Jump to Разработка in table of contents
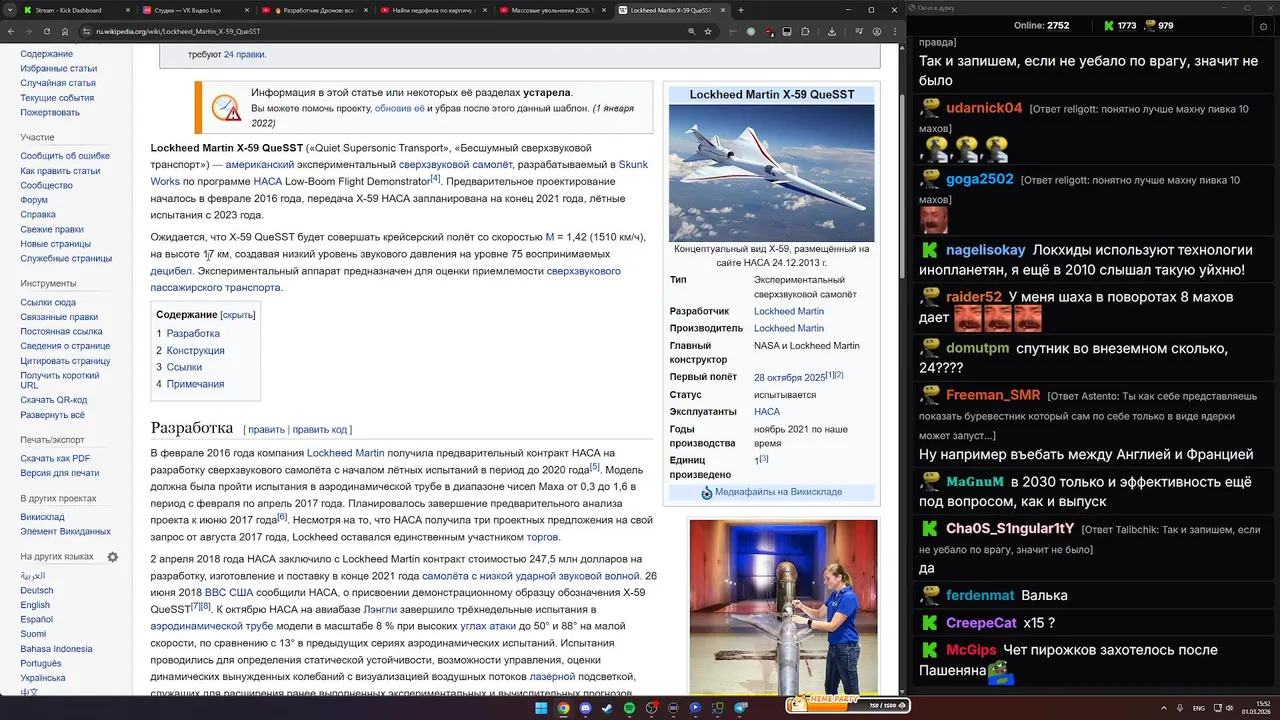This screenshot has width=1280, height=720. tap(193, 334)
